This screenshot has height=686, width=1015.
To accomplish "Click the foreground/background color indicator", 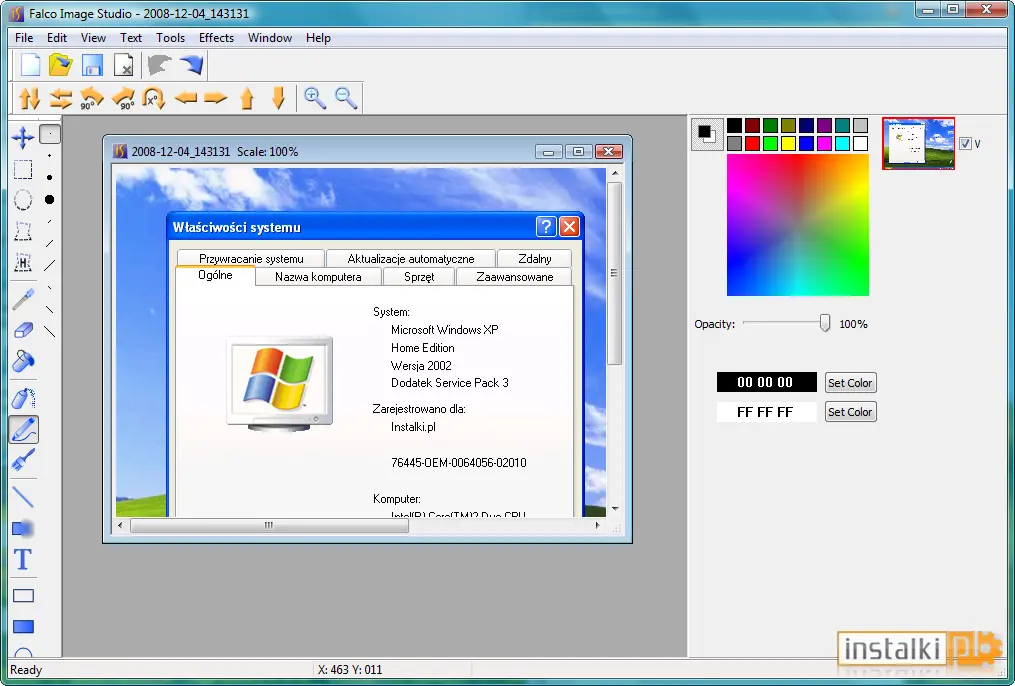I will coord(707,135).
